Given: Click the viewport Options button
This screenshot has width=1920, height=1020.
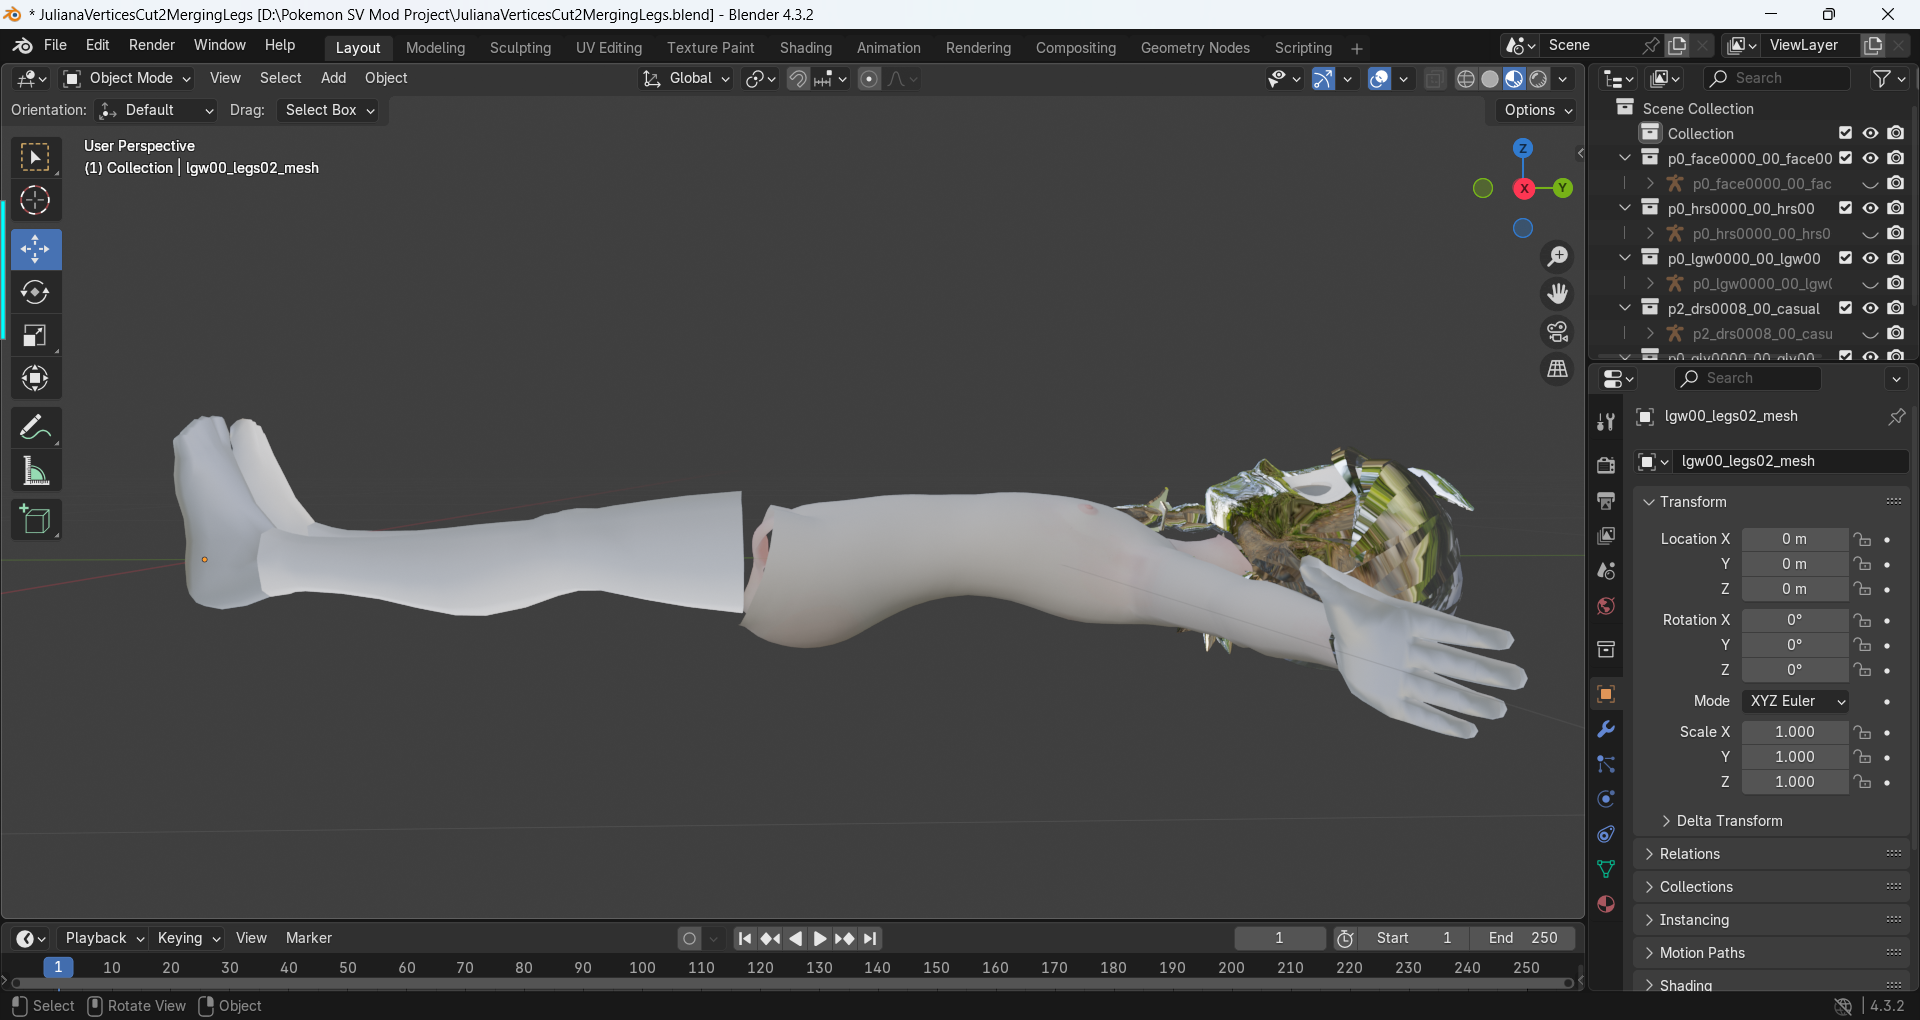Looking at the screenshot, I should point(1538,110).
